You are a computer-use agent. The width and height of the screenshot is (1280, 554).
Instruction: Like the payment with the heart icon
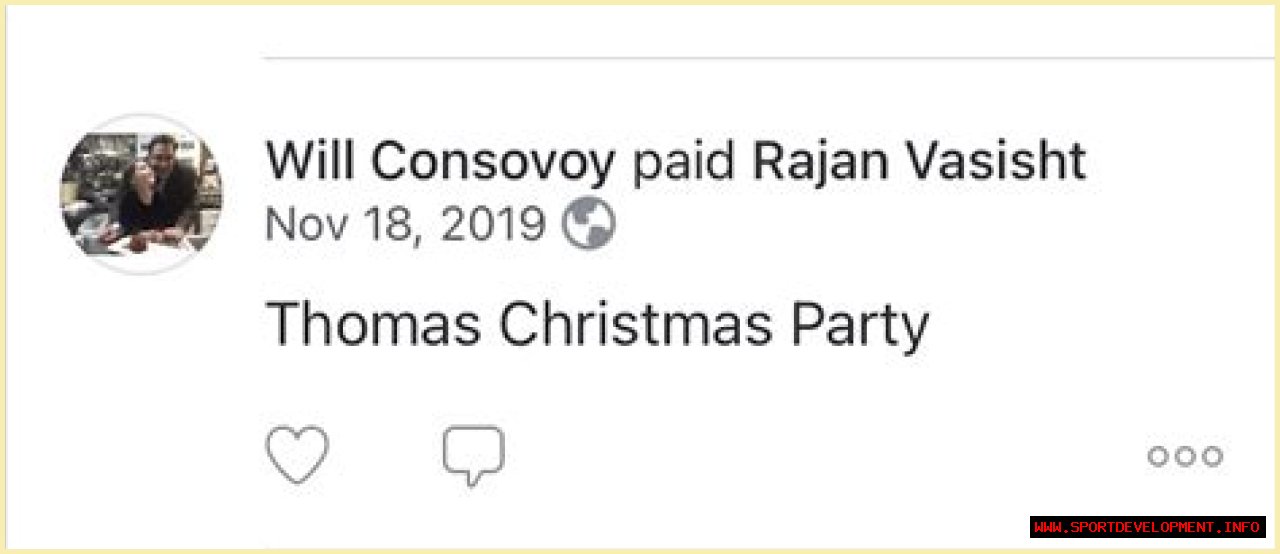297,454
